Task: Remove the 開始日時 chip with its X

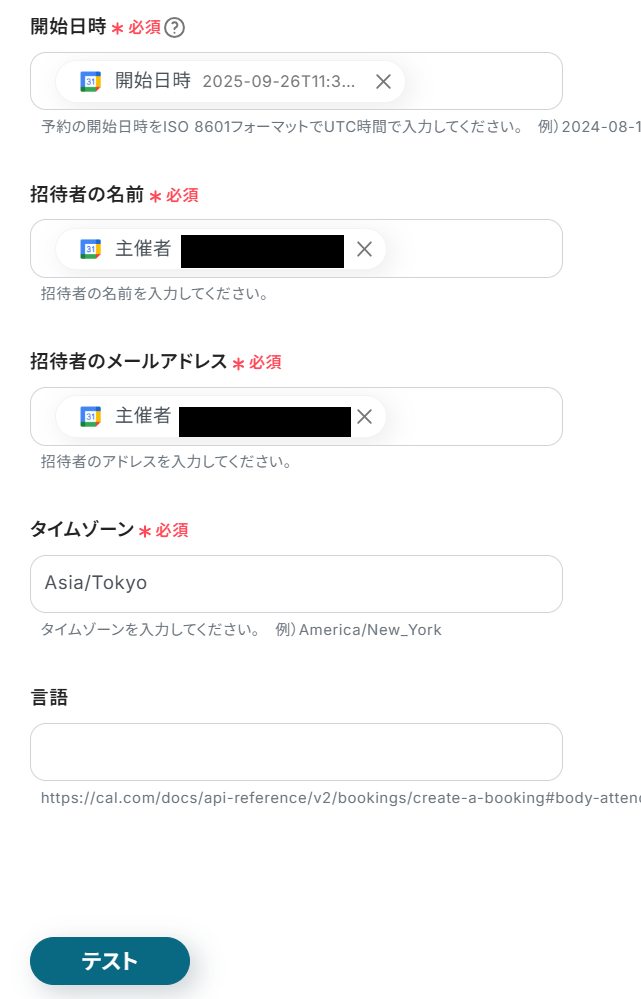Action: [x=383, y=82]
